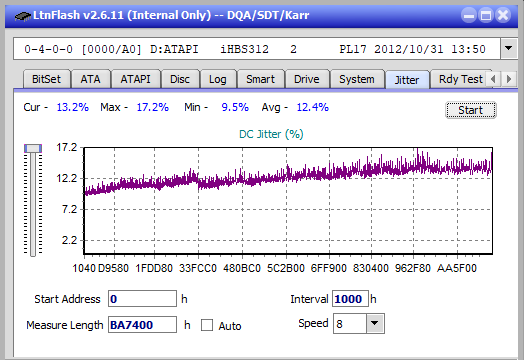Enable the Auto checkbox
Screen dimensions: 524x360
(207, 325)
